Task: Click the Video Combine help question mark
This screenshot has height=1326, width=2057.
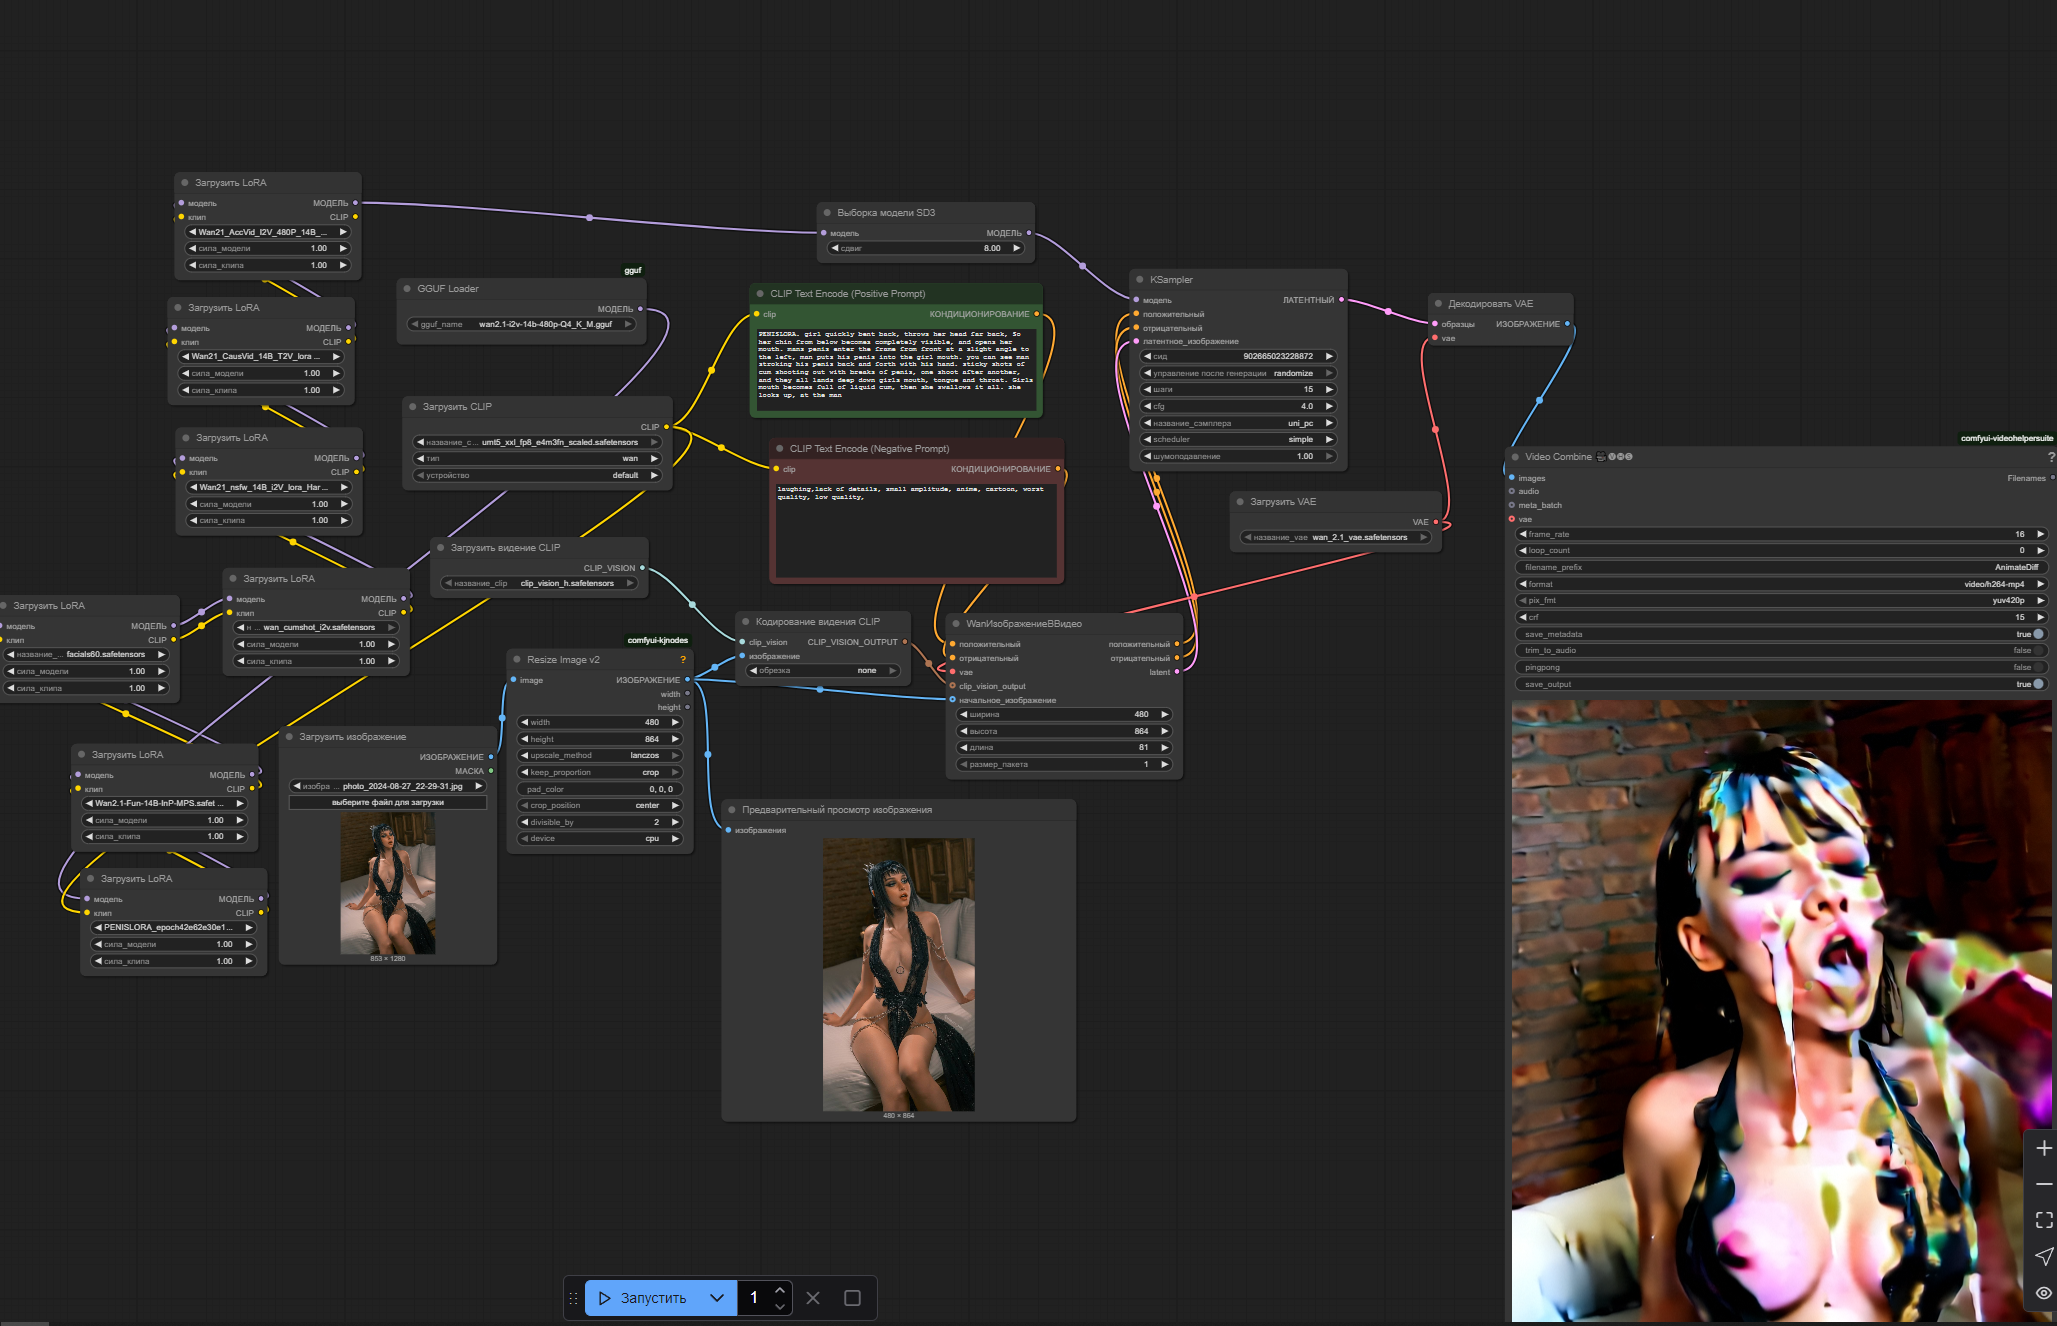Action: [2051, 457]
